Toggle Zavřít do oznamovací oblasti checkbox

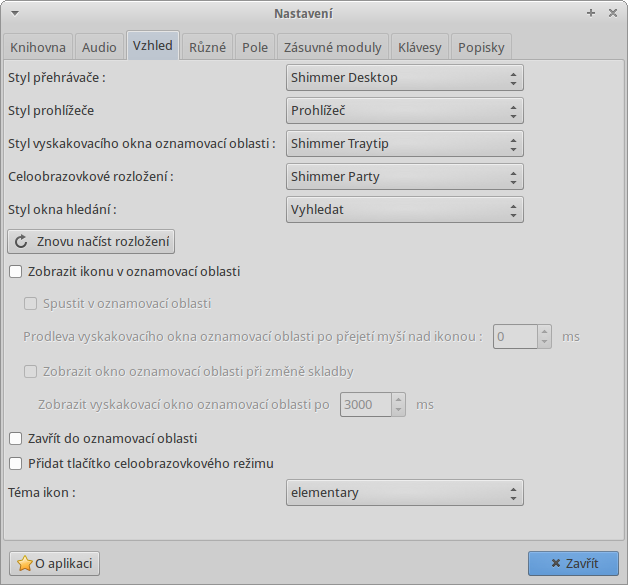16,438
